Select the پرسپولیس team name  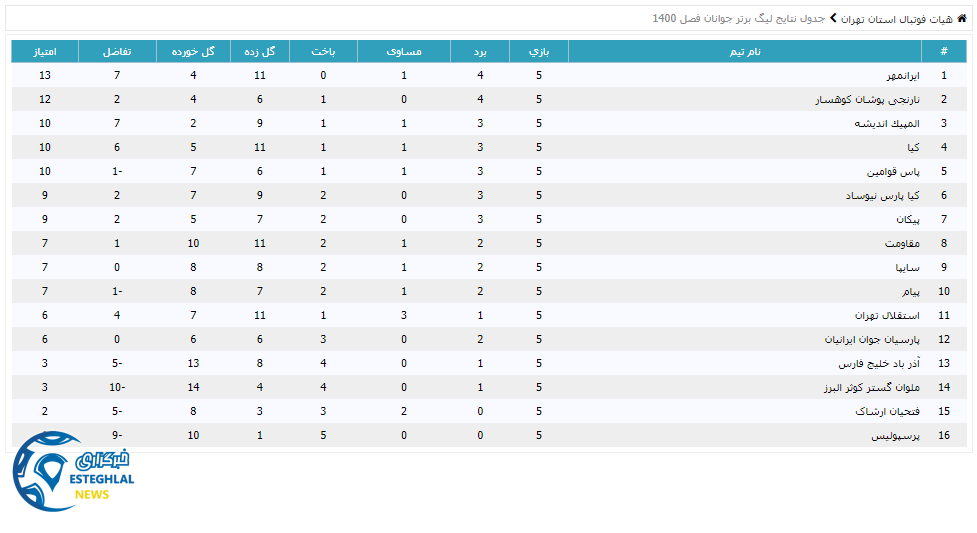pos(895,435)
